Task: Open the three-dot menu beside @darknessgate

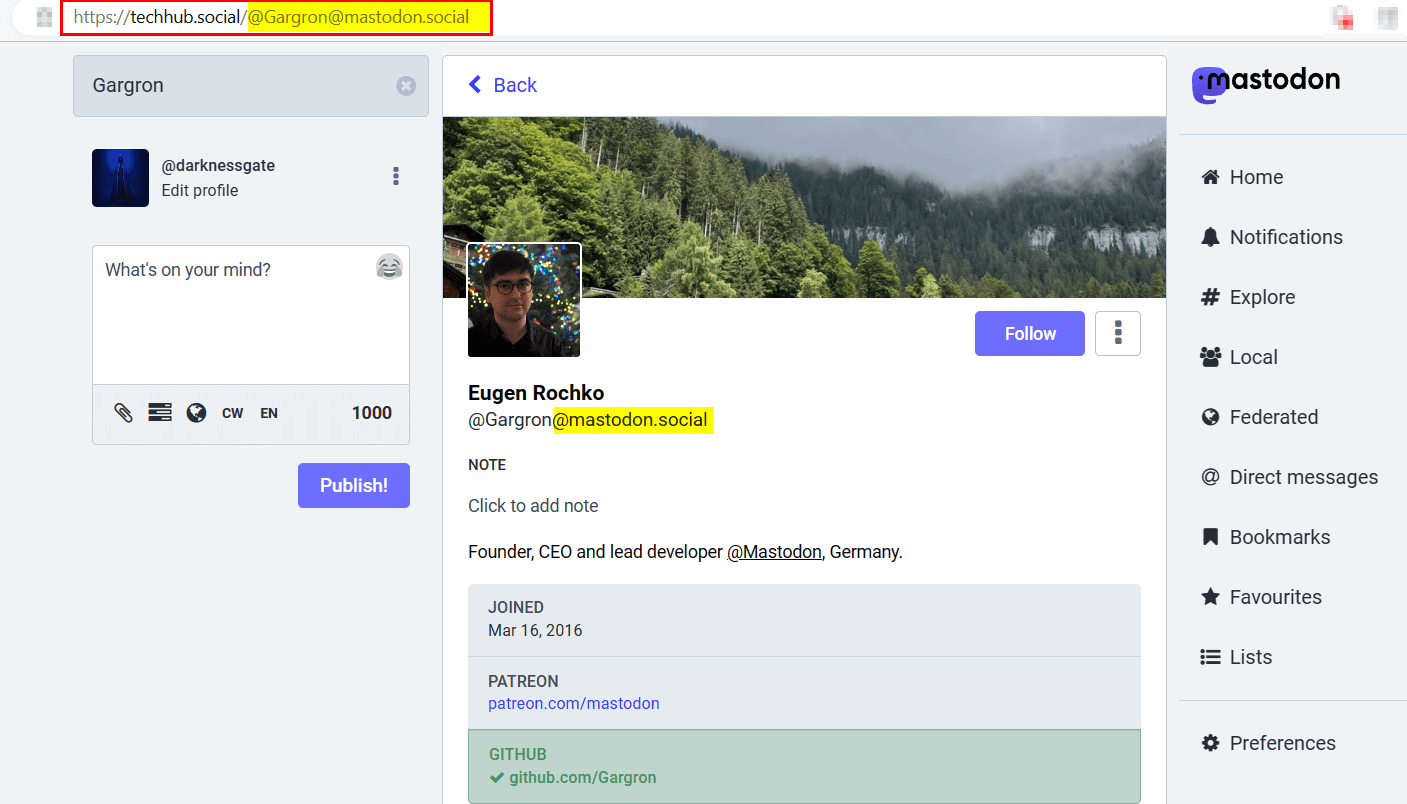Action: click(x=396, y=177)
